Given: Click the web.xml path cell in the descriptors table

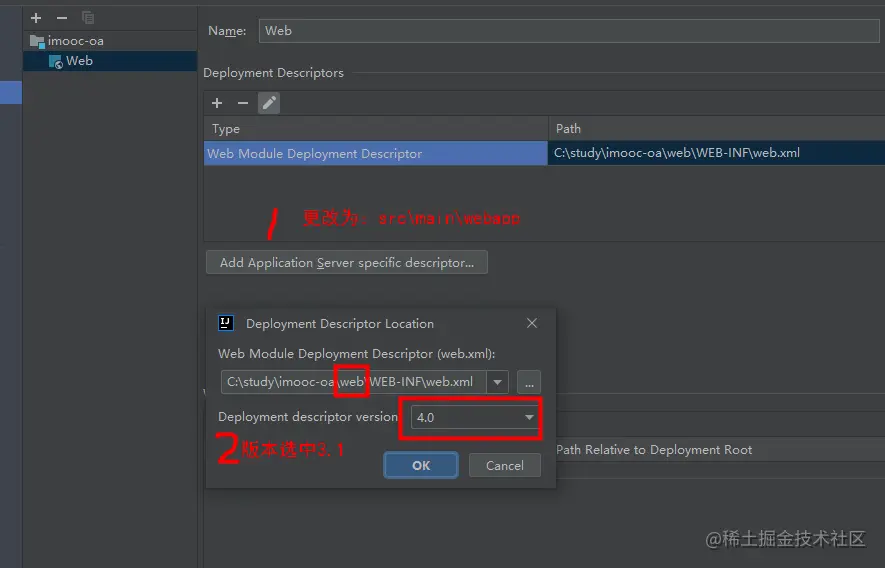Looking at the screenshot, I should tap(717, 153).
